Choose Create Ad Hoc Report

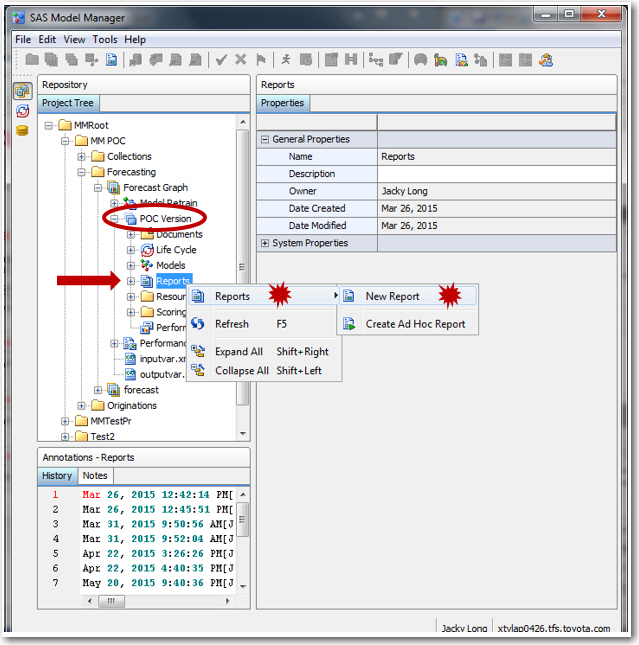tap(408, 324)
